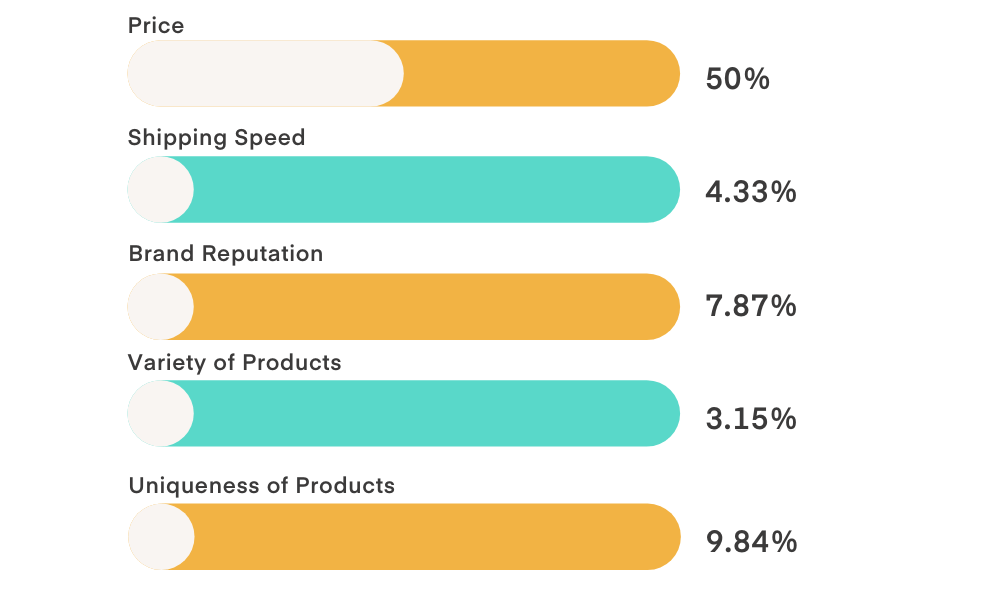Click the teal Variety of Products bar
The width and height of the screenshot is (987, 612).
tap(435, 413)
